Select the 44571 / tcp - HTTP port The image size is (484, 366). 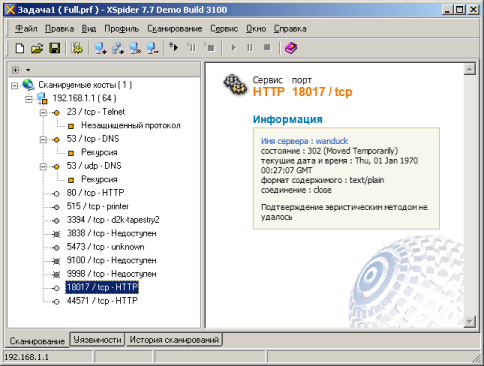(x=102, y=301)
